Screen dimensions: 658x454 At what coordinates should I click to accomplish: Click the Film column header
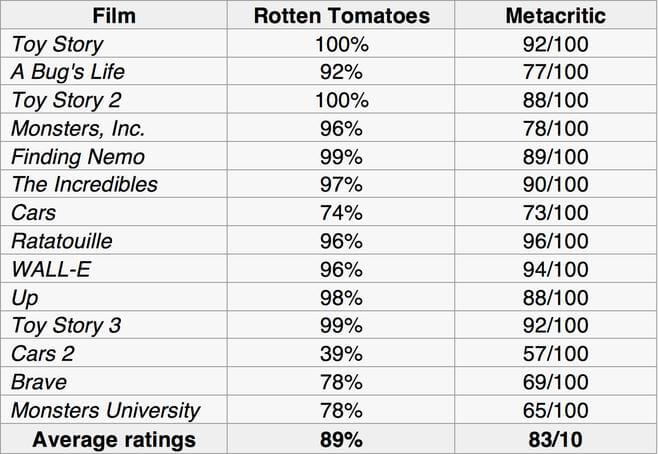(x=113, y=16)
